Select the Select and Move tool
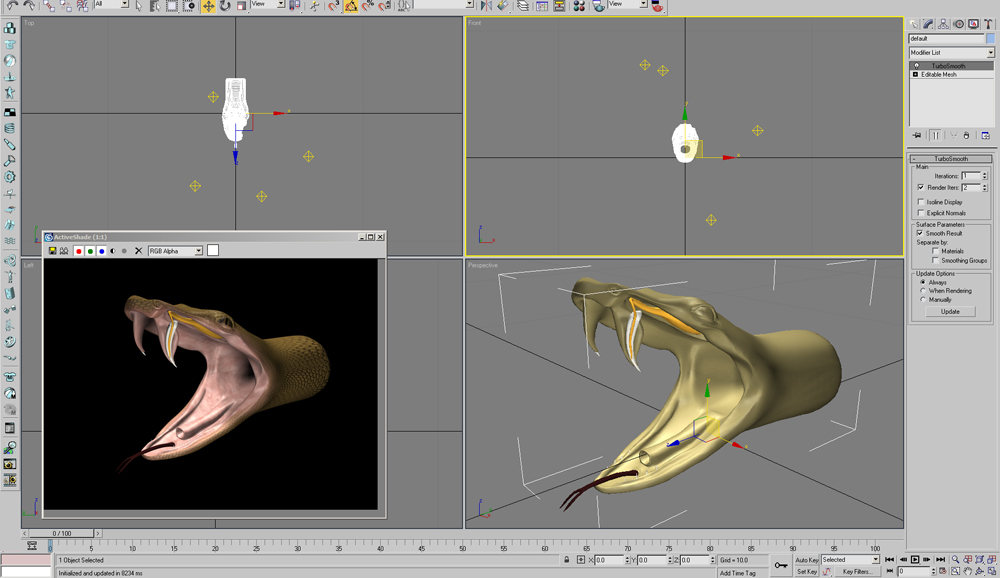 (208, 5)
